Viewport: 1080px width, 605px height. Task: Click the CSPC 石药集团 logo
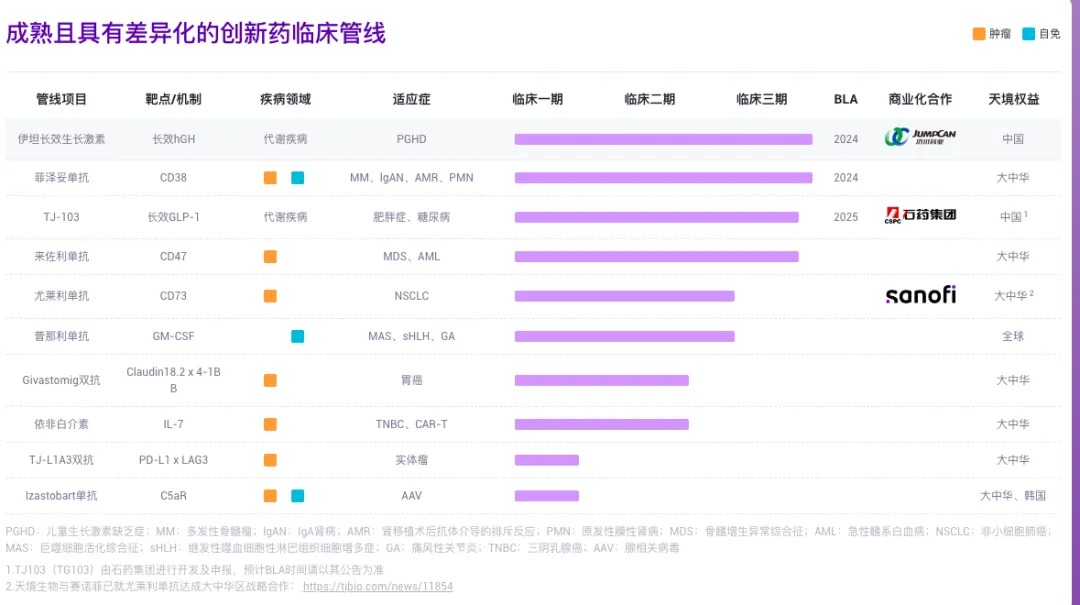pos(920,215)
